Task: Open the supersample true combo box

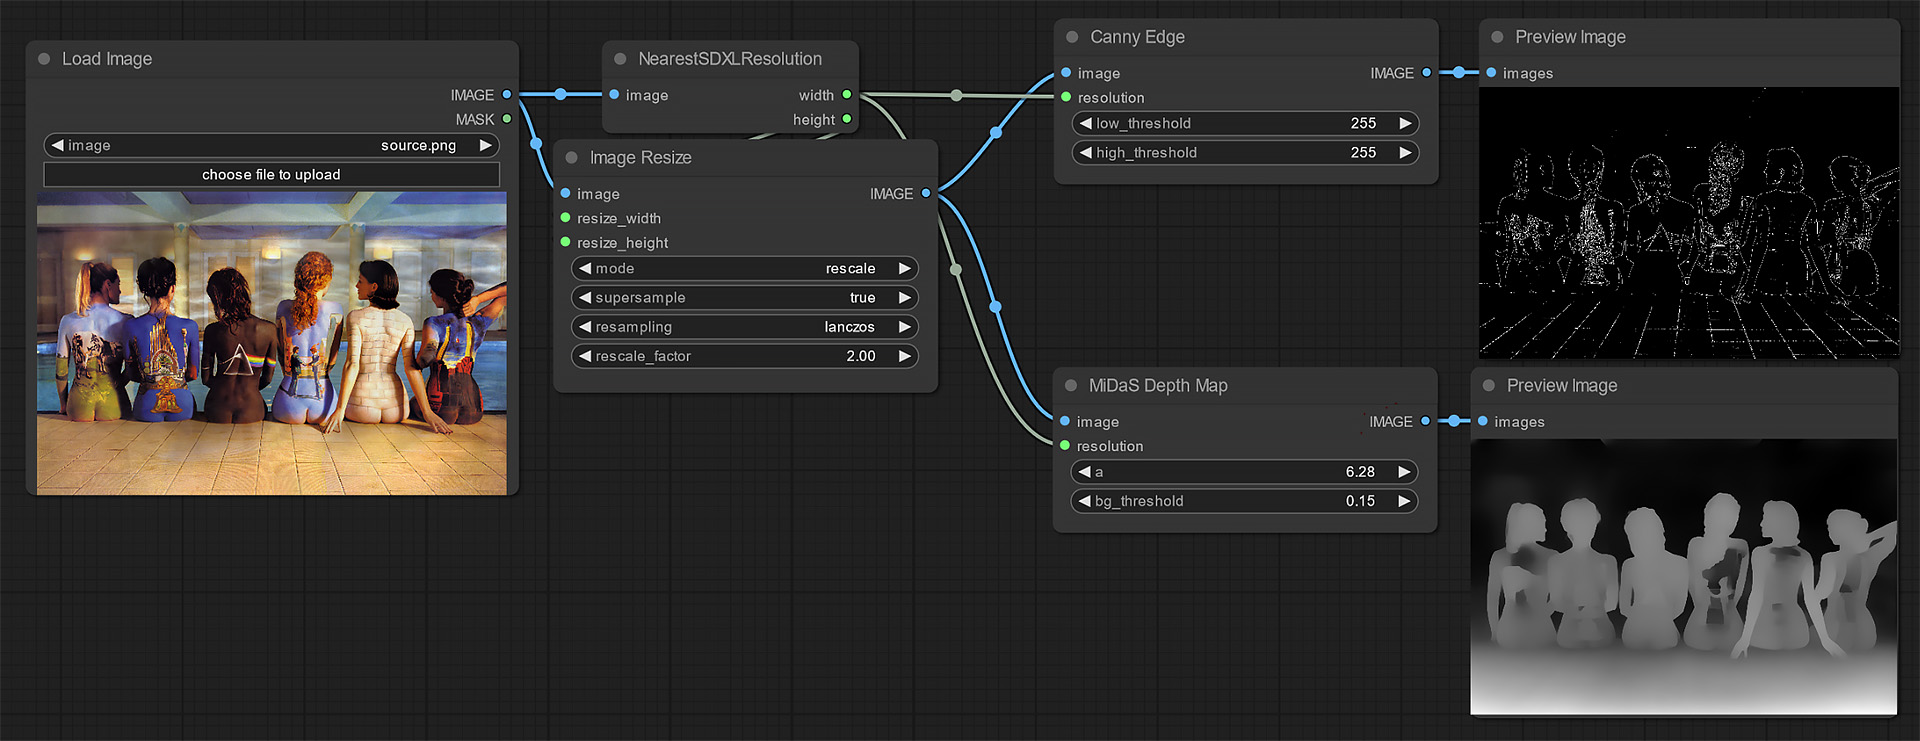Action: tap(745, 297)
